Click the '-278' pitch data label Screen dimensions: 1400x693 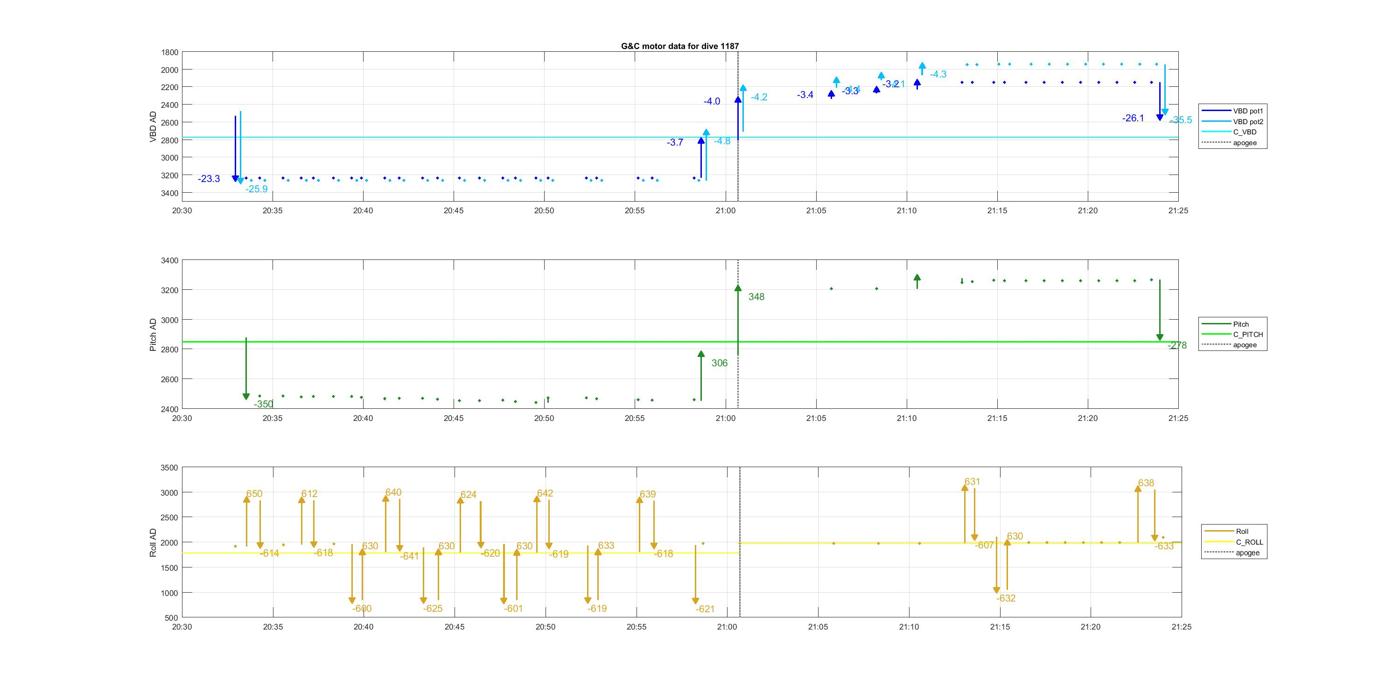(x=1177, y=346)
